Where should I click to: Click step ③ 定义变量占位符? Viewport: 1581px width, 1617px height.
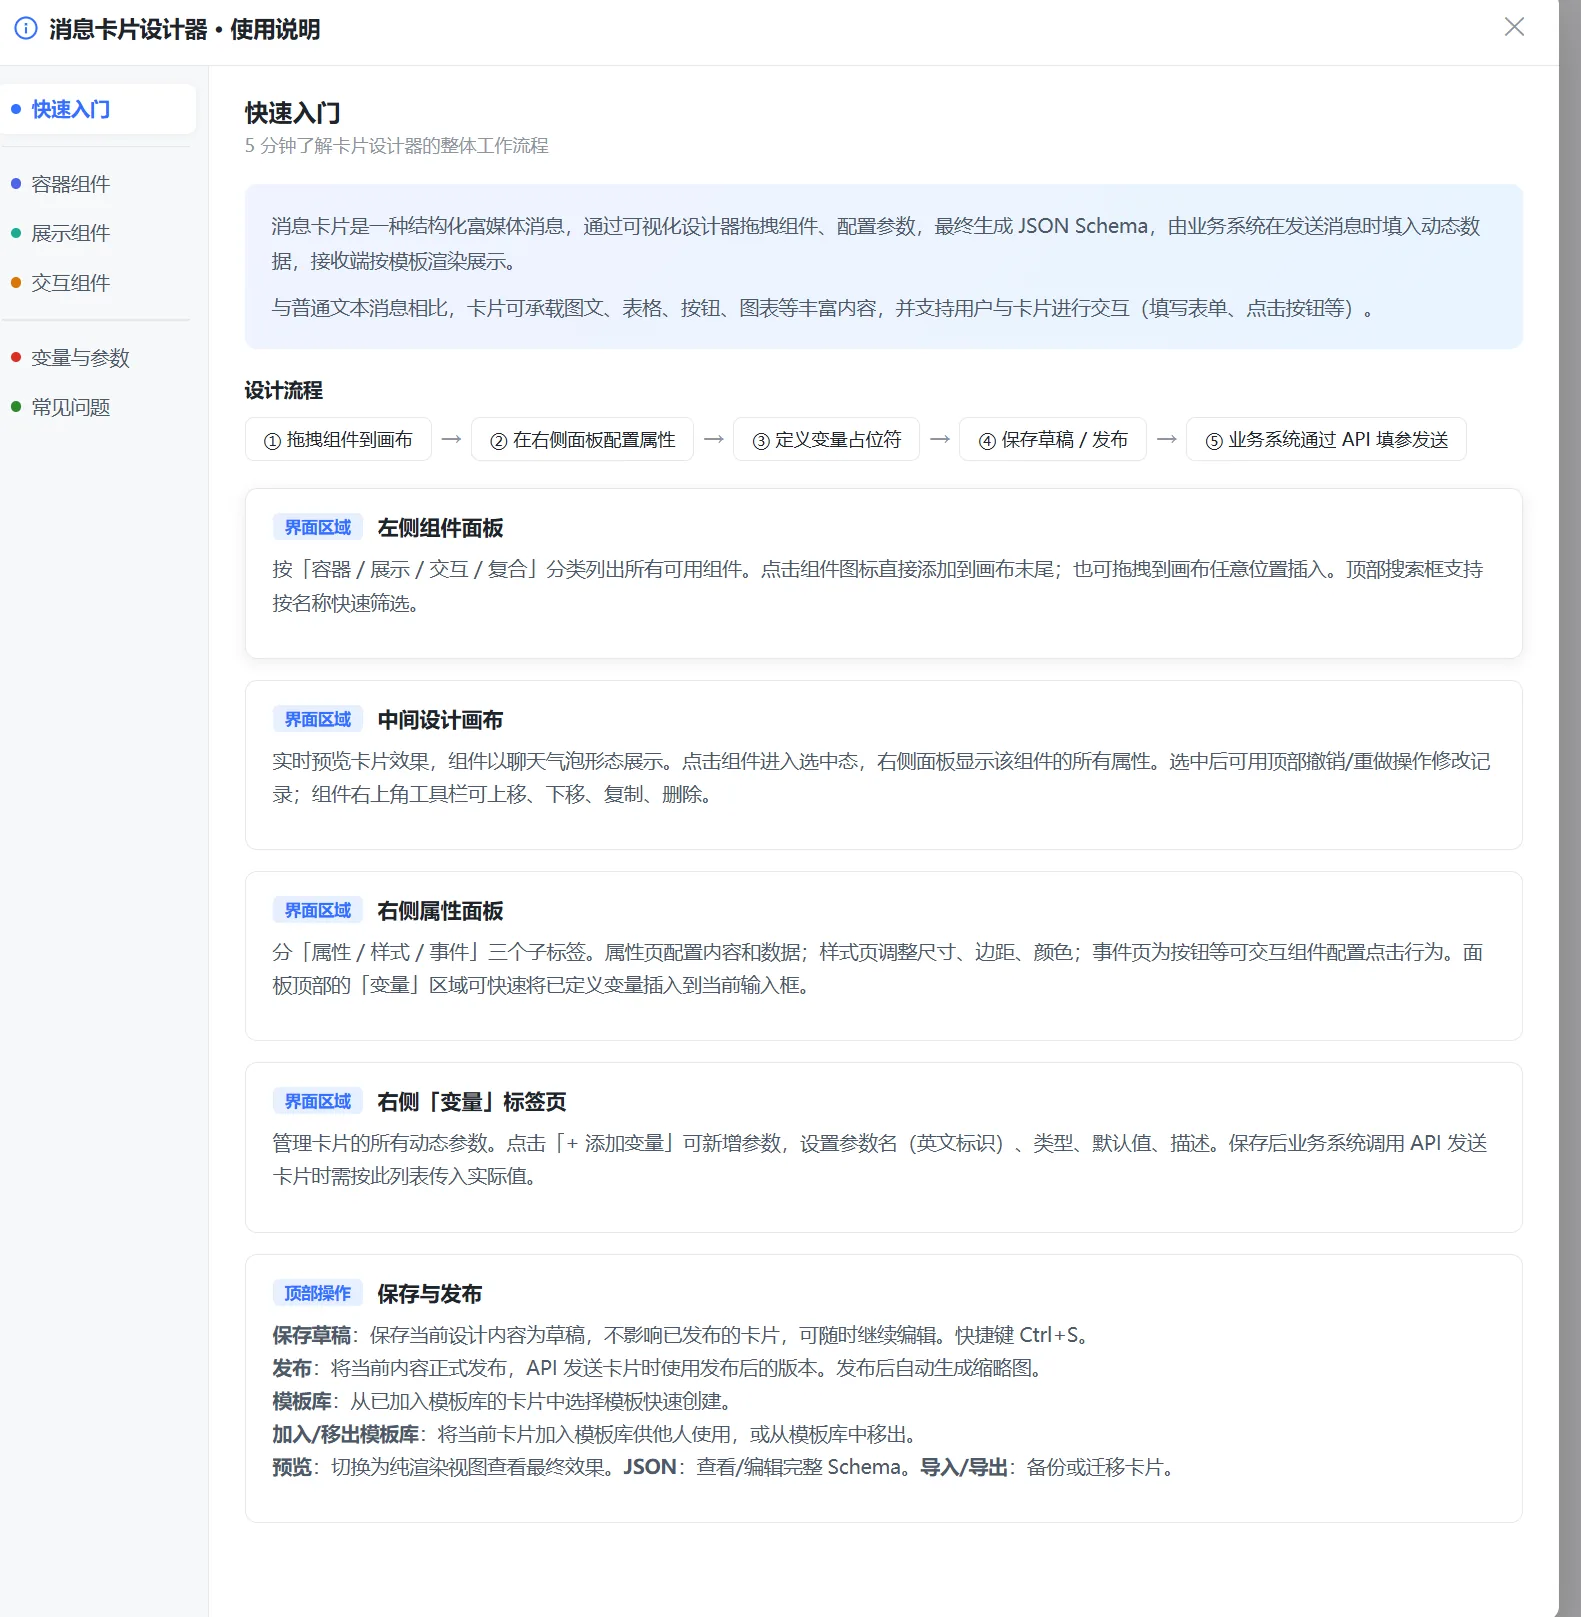pos(826,439)
